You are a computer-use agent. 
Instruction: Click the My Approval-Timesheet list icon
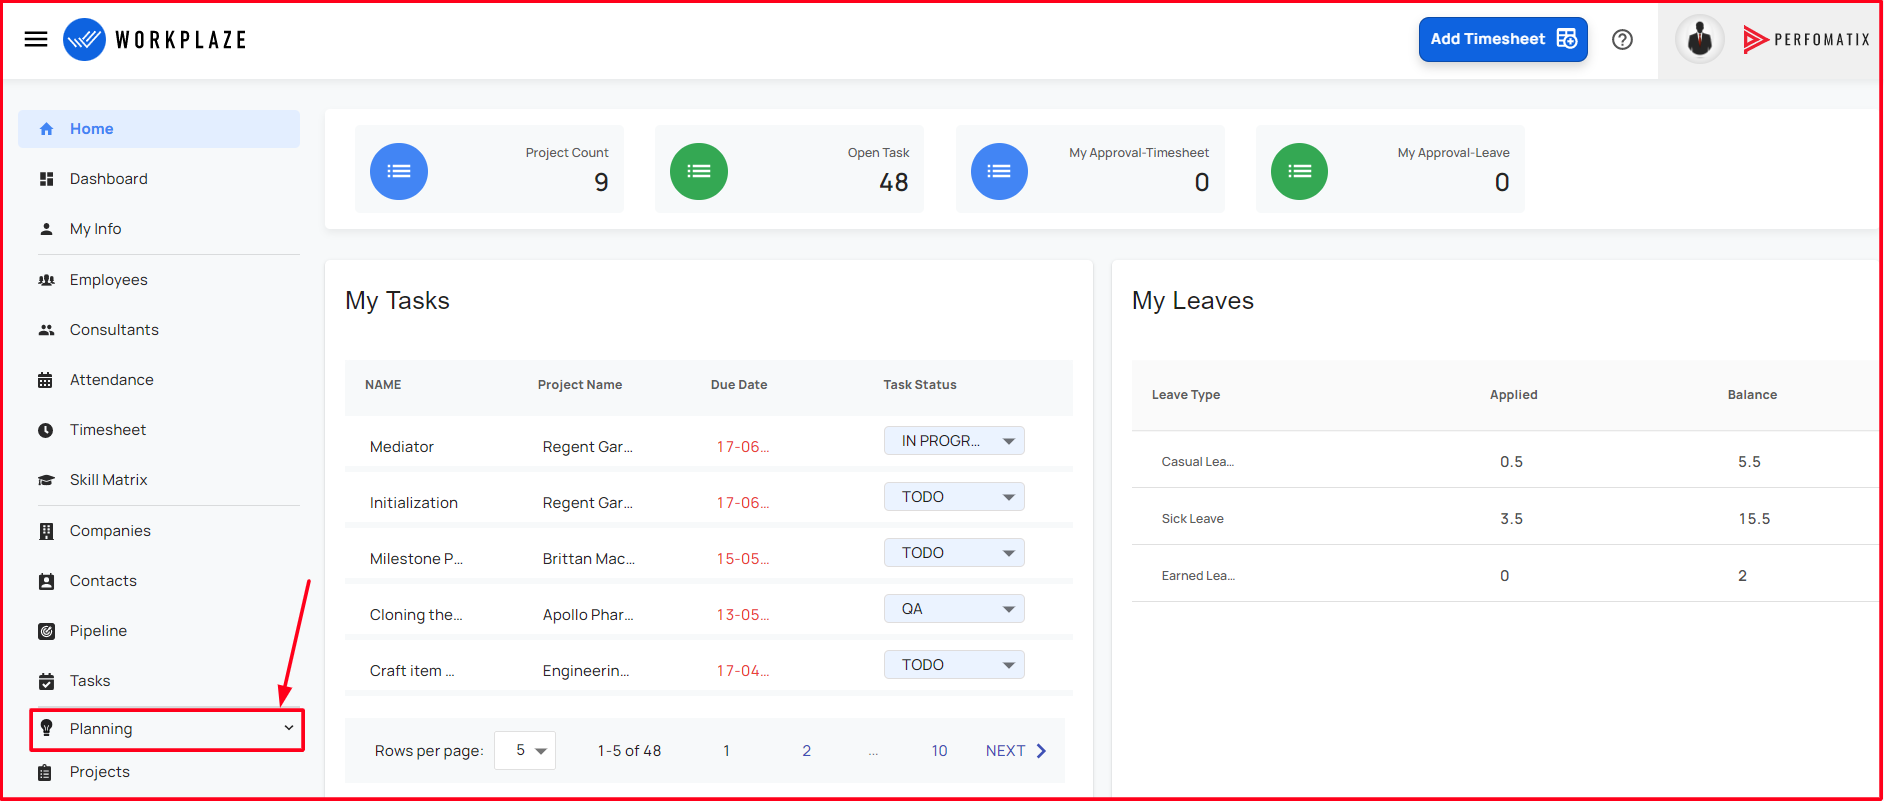[999, 171]
